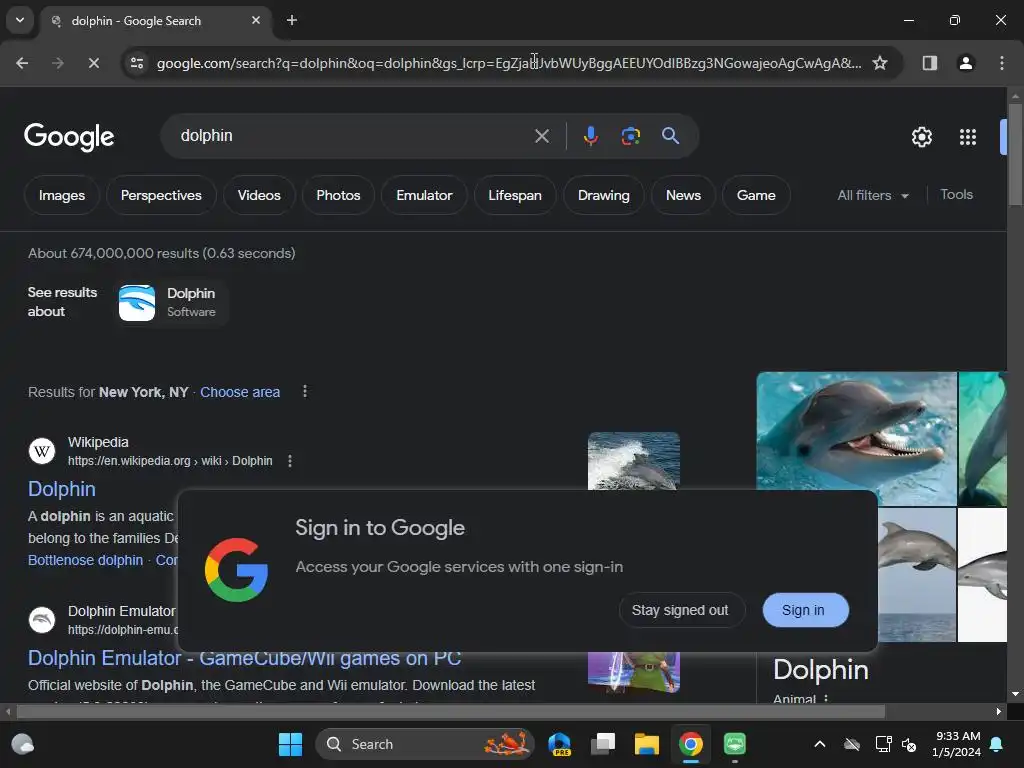Select the Images filter chip
Screen dimensions: 1024x768
pyautogui.click(x=61, y=195)
